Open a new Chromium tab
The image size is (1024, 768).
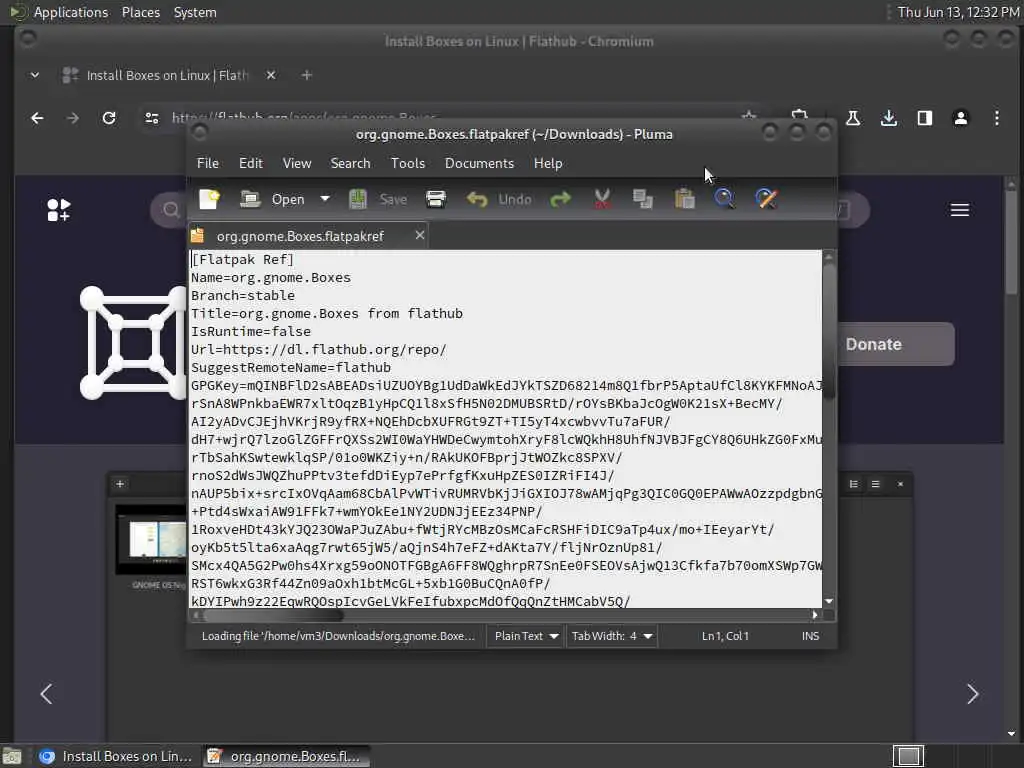click(306, 75)
